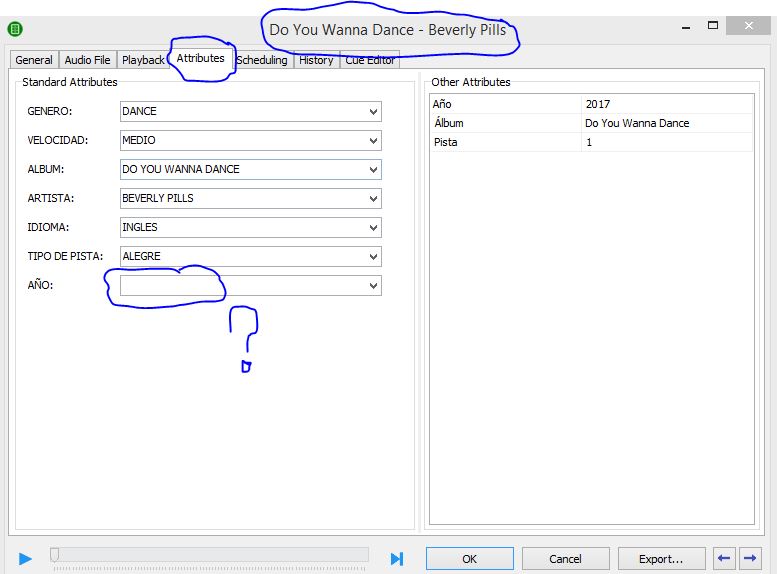Expand the ARTISTA combo box

373,199
